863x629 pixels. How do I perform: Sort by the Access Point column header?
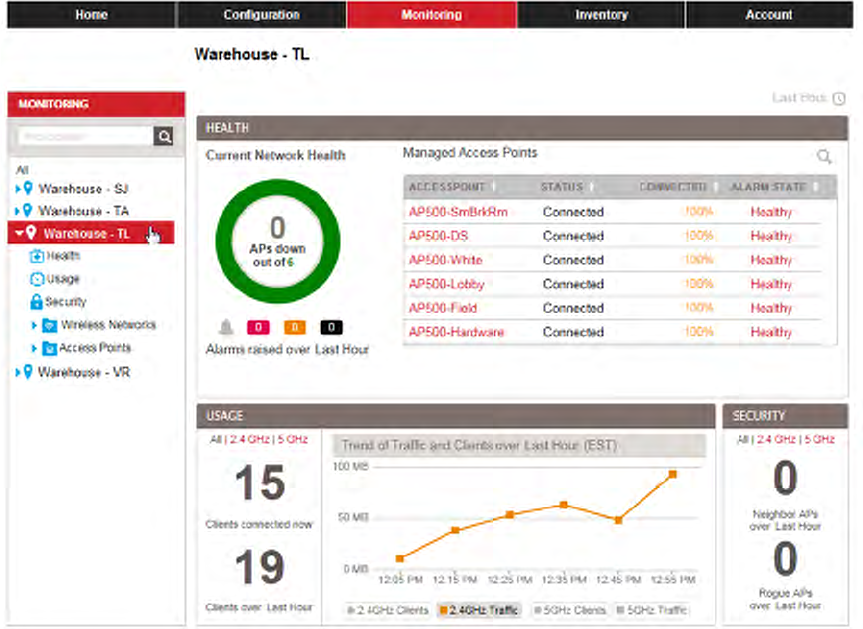[x=447, y=187]
